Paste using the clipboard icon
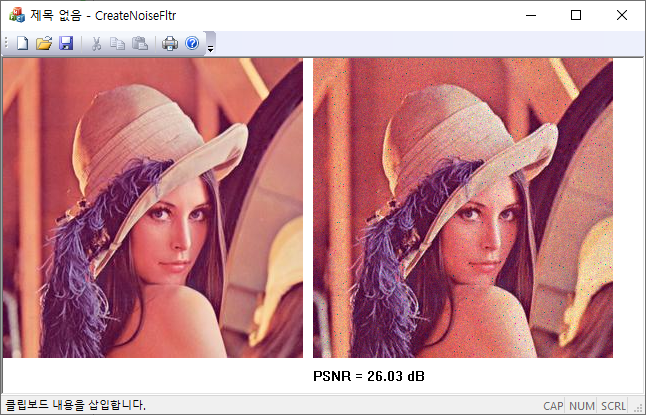 tap(140, 43)
